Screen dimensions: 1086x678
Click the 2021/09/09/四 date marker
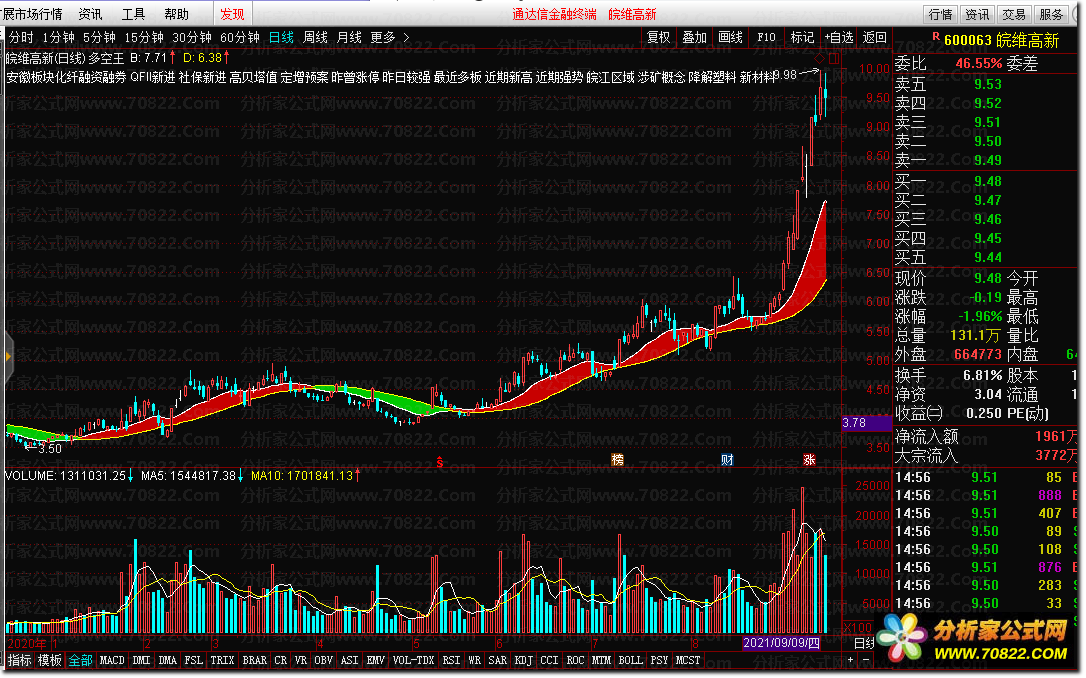click(781, 643)
